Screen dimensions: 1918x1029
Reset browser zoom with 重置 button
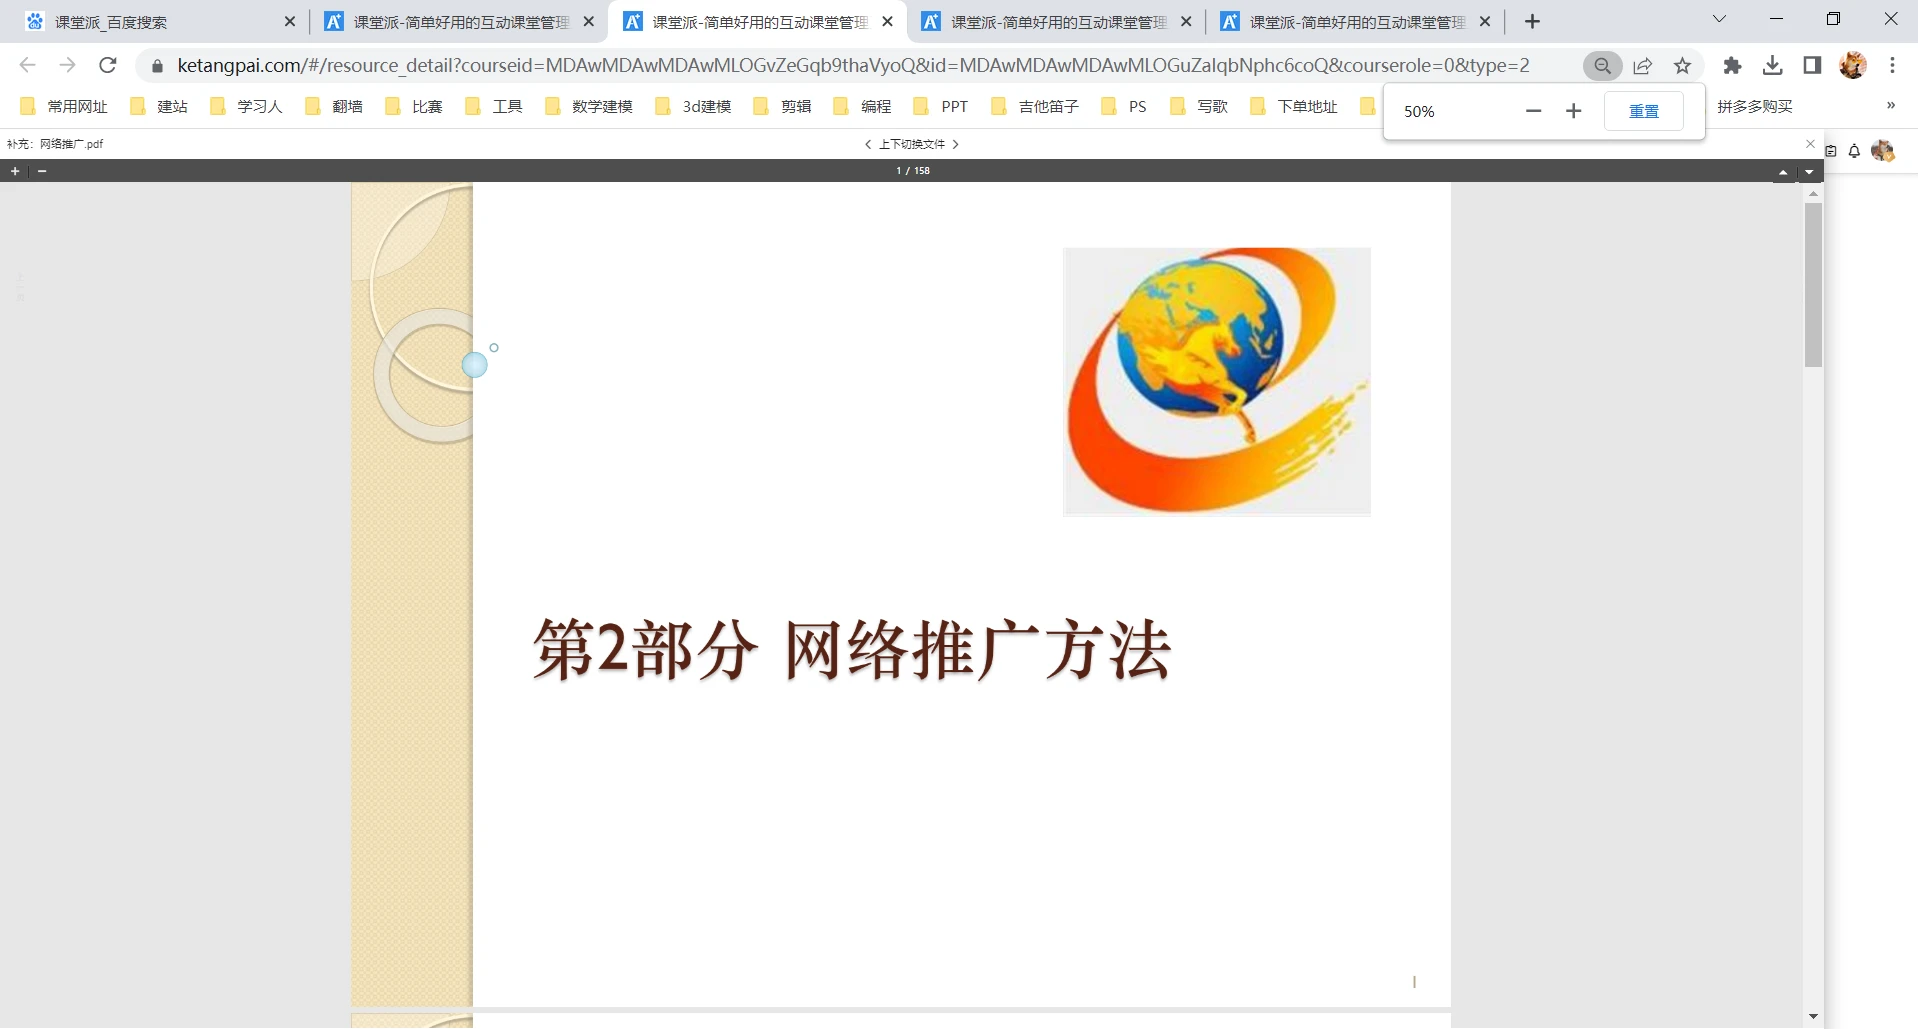(x=1643, y=111)
